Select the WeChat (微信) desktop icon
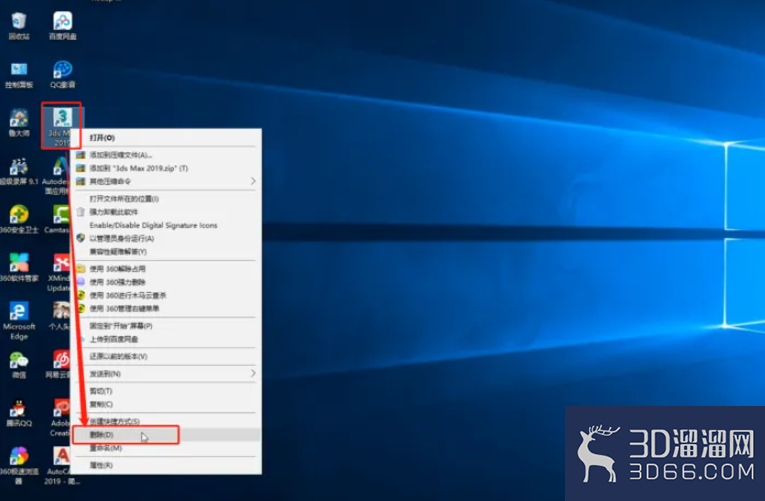 19,365
